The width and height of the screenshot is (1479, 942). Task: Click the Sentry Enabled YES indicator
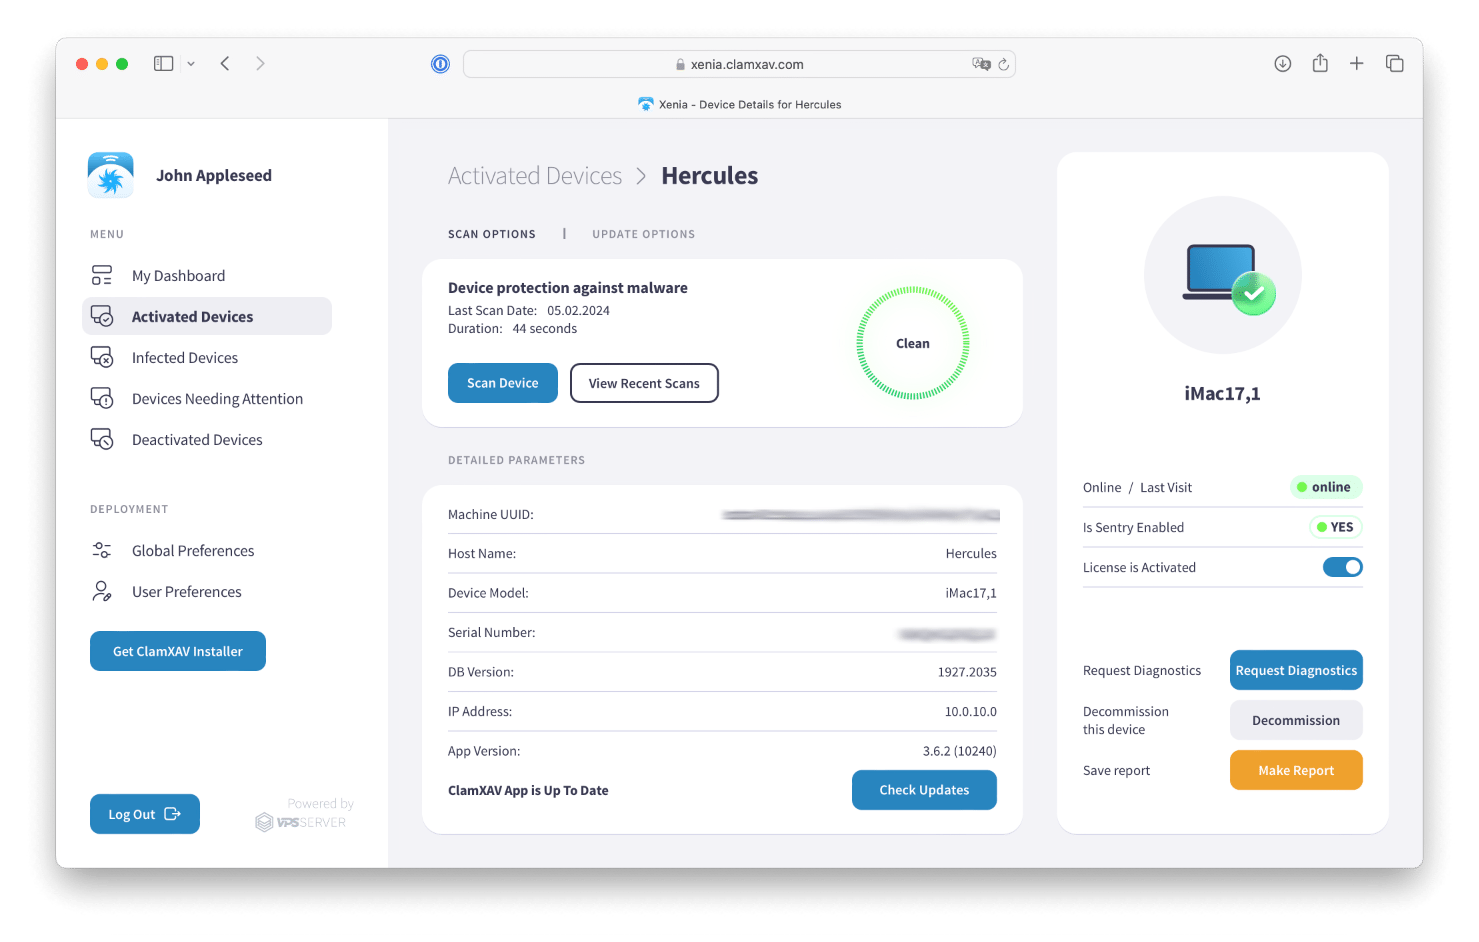(1335, 527)
